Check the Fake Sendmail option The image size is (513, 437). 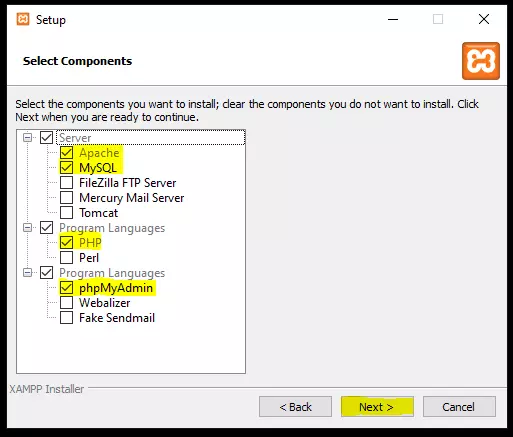(66, 318)
